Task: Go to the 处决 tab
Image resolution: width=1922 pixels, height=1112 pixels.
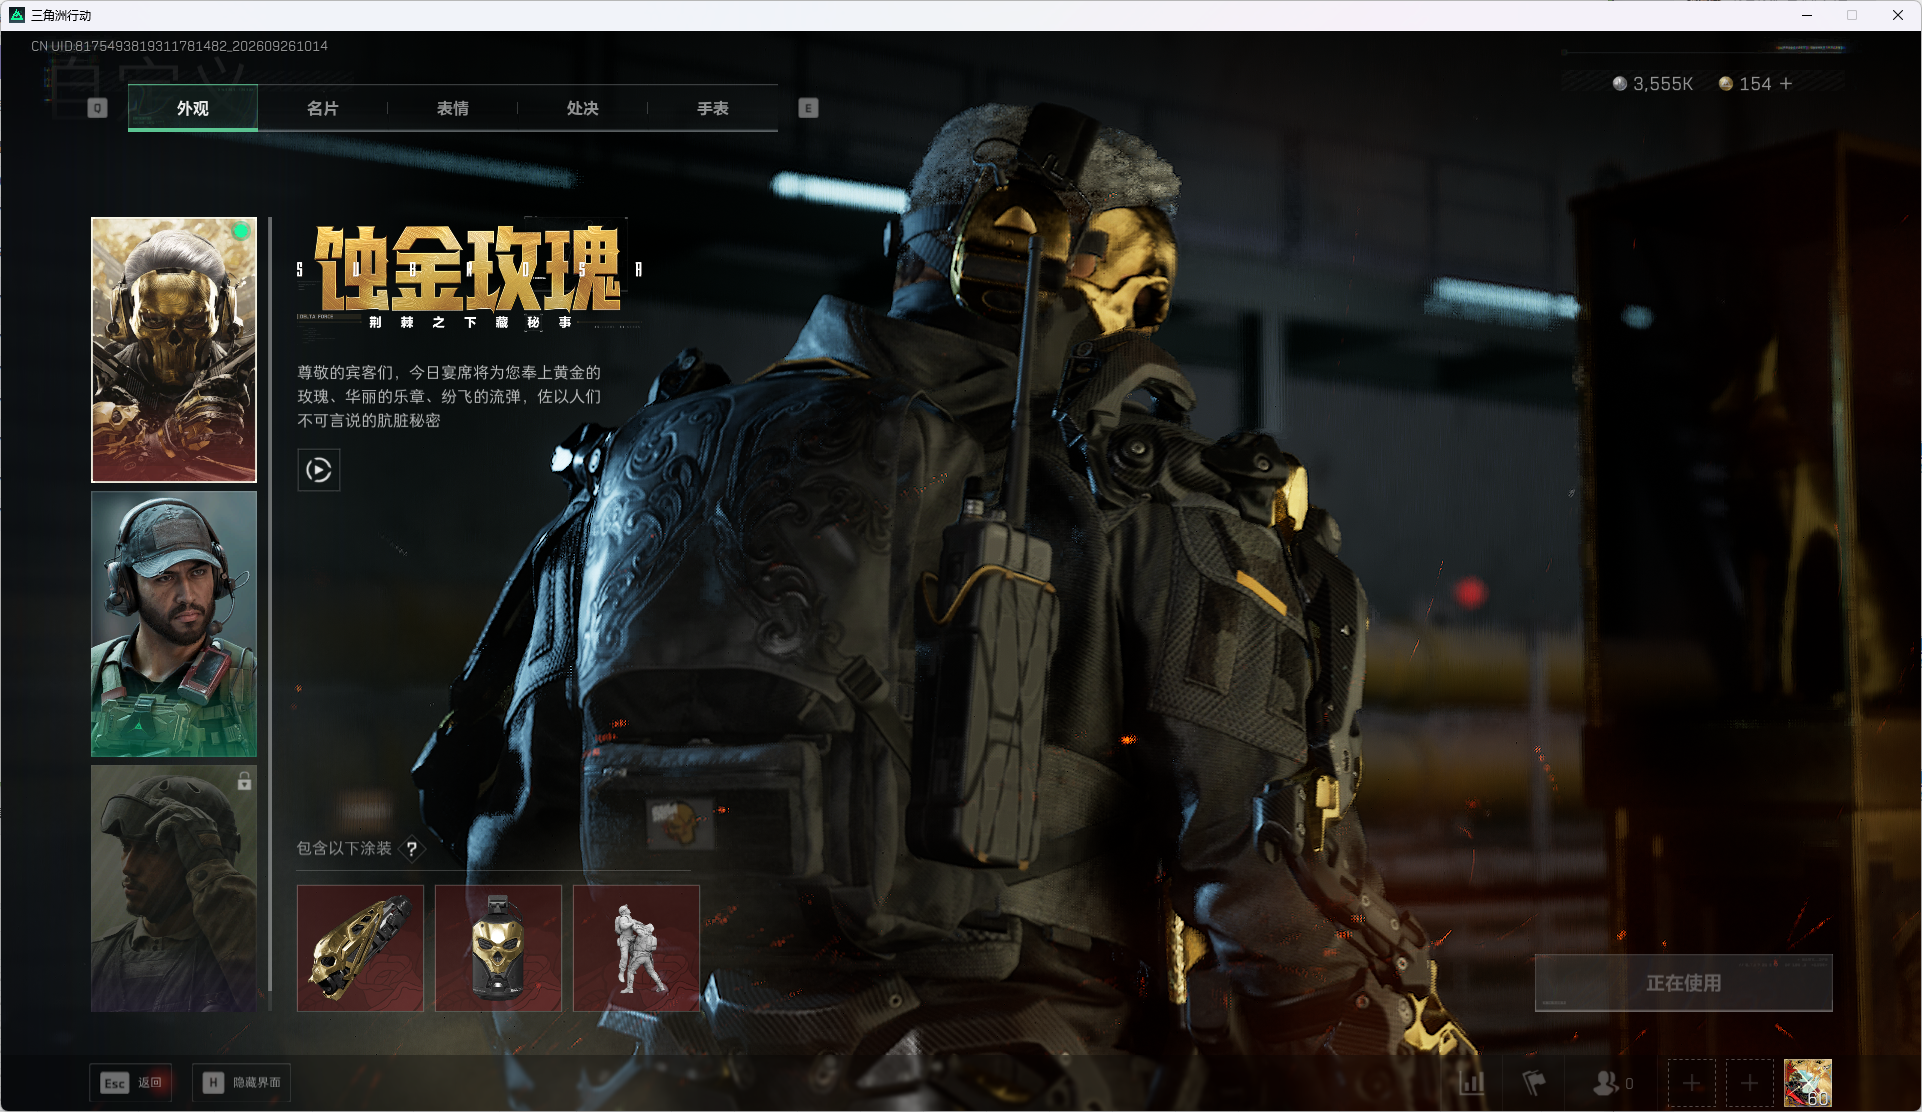Action: coord(583,108)
